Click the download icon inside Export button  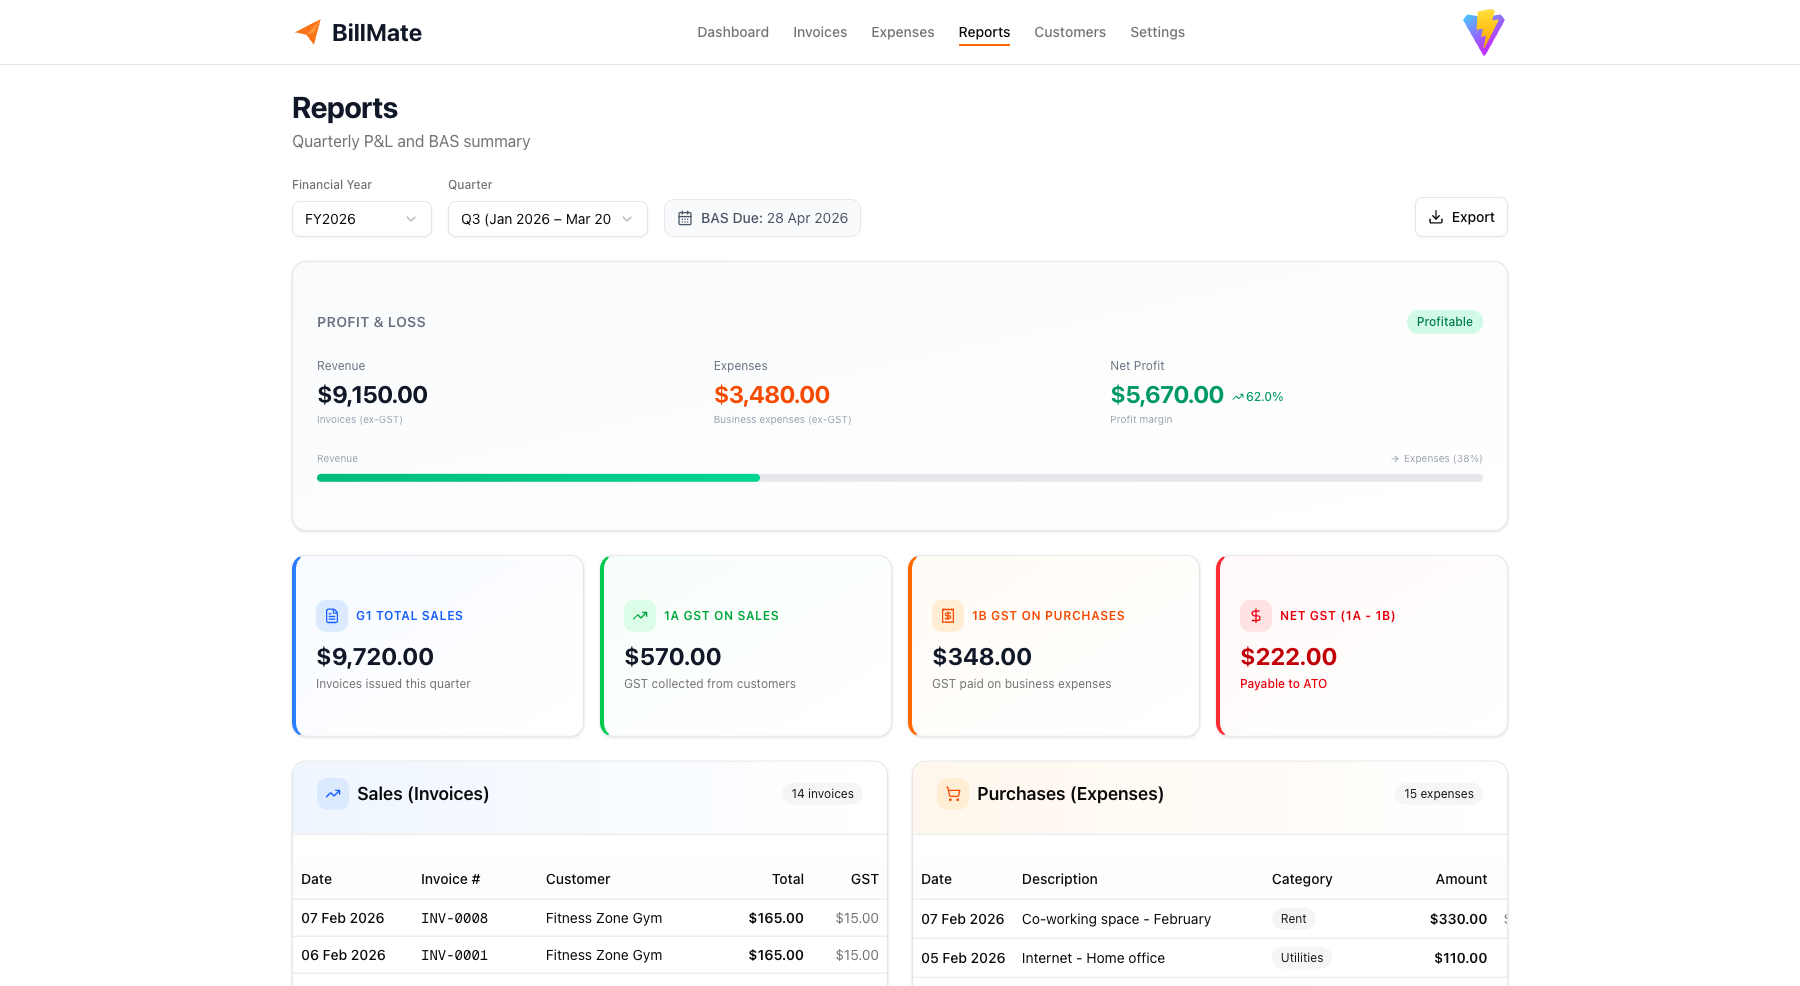1435,217
